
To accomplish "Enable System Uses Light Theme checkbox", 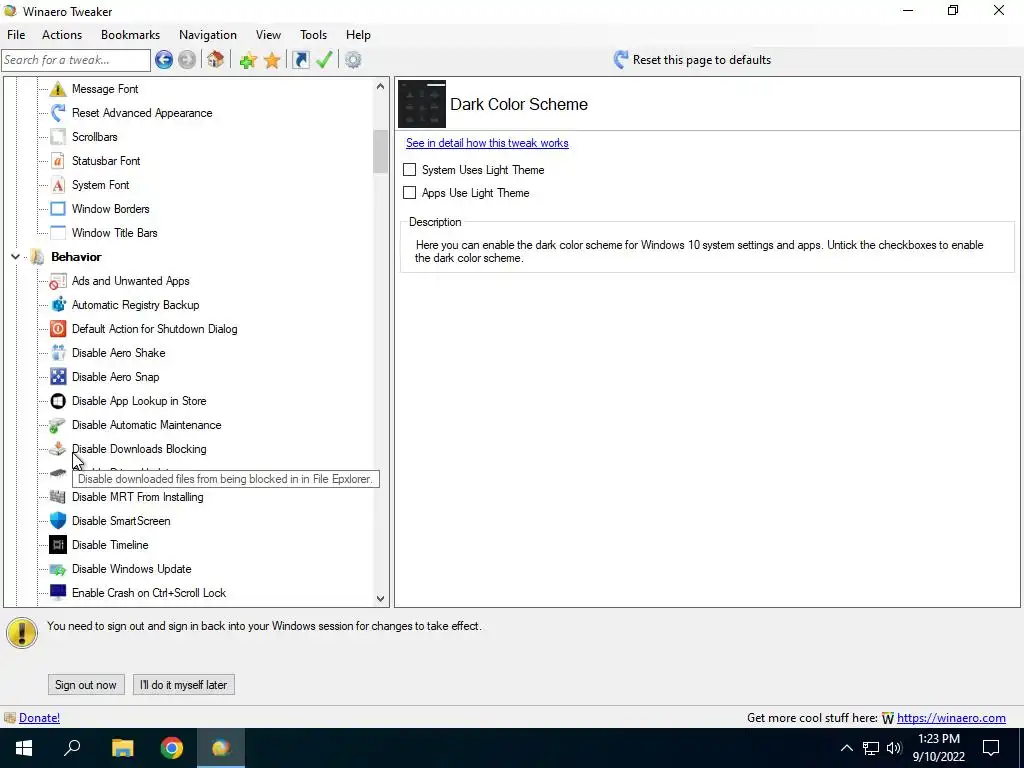I will pyautogui.click(x=409, y=170).
